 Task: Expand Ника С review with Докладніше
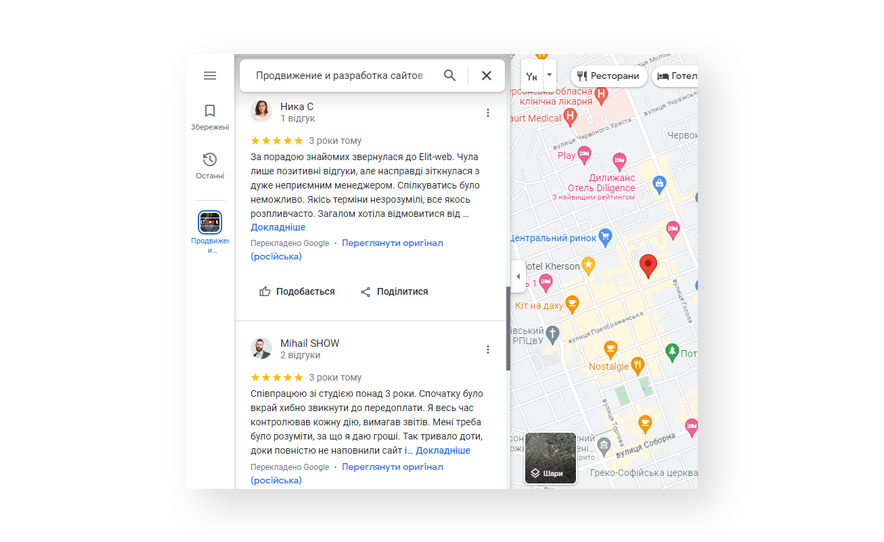click(278, 228)
